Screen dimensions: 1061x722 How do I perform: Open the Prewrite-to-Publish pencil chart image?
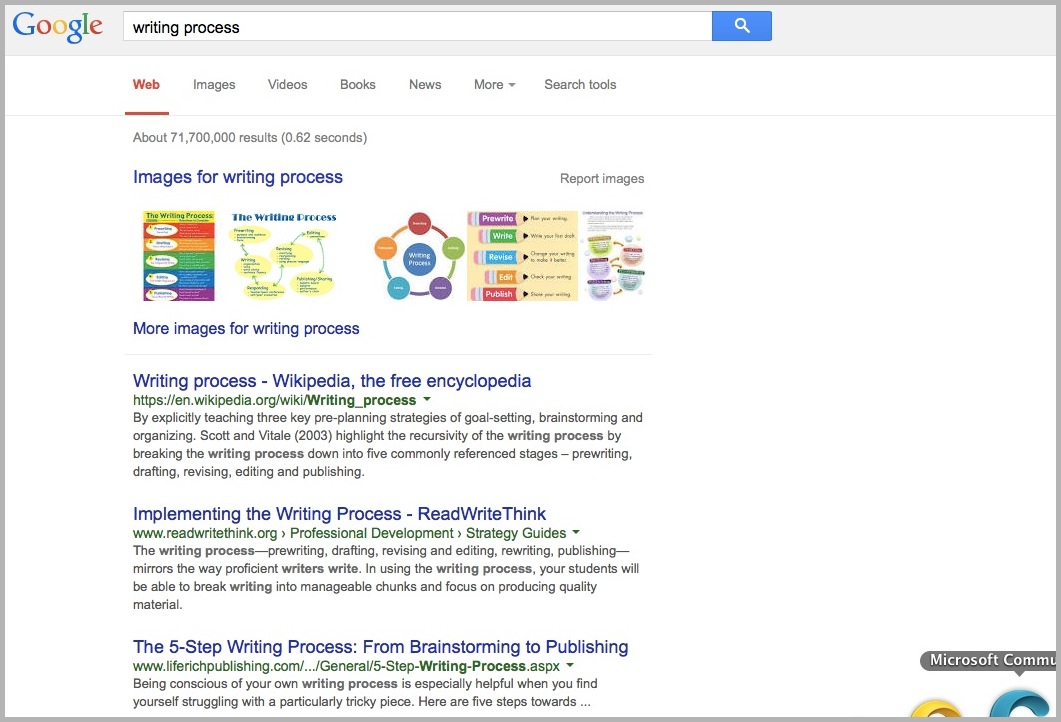click(x=522, y=255)
